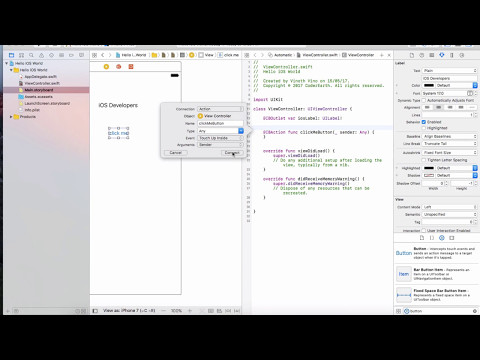Open the Issue navigator warning icon

pos(41,55)
